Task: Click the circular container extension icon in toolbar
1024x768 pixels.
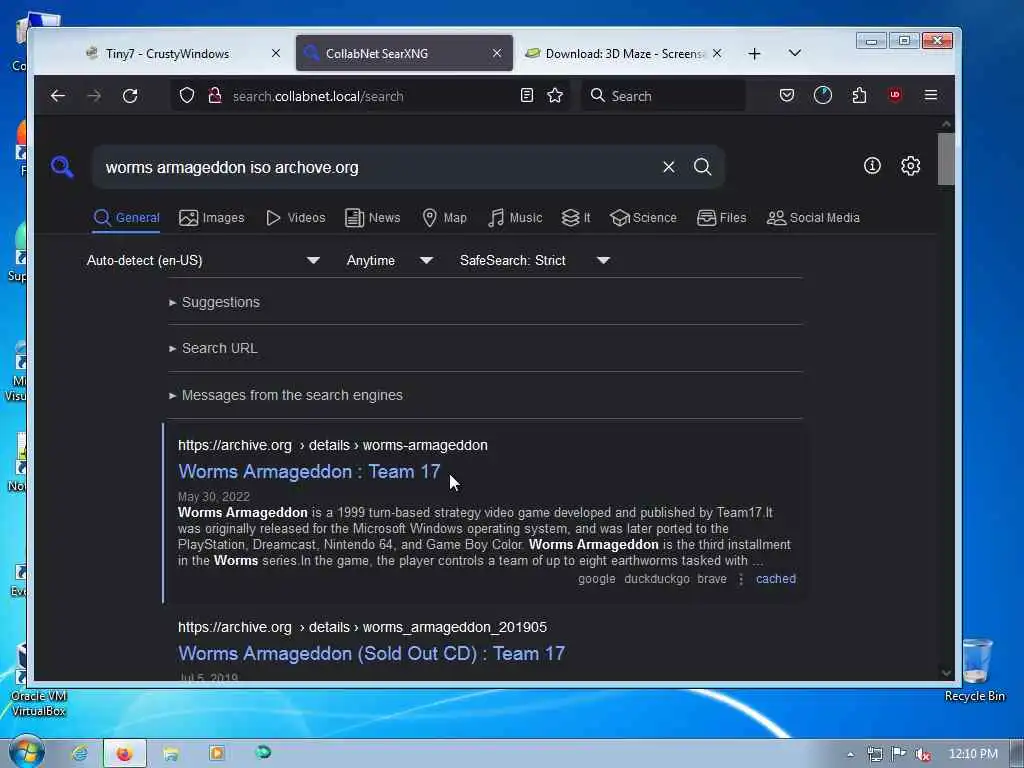Action: click(823, 95)
